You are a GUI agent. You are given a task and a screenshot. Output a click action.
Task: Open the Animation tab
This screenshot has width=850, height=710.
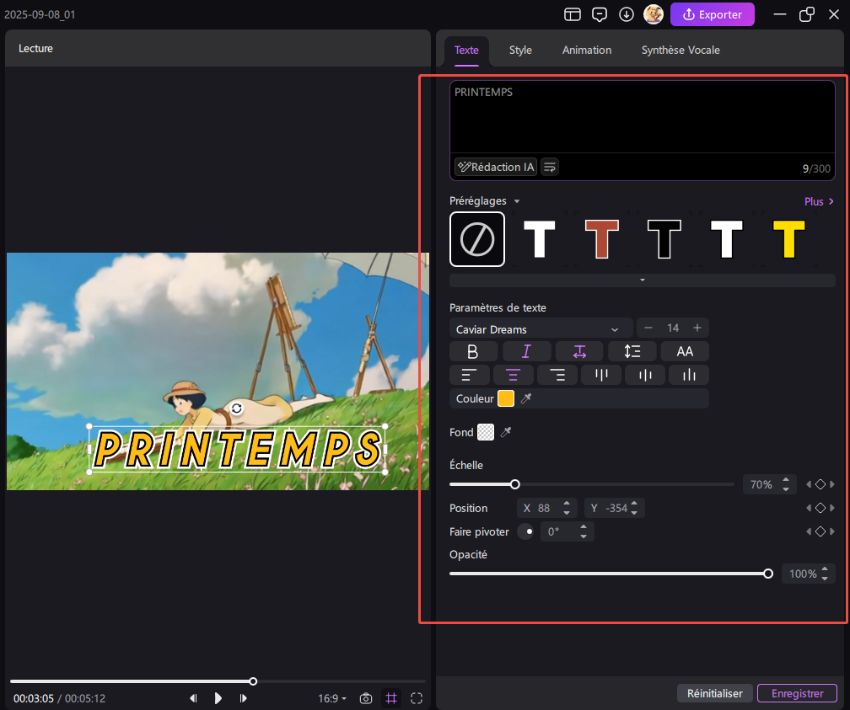(x=587, y=50)
